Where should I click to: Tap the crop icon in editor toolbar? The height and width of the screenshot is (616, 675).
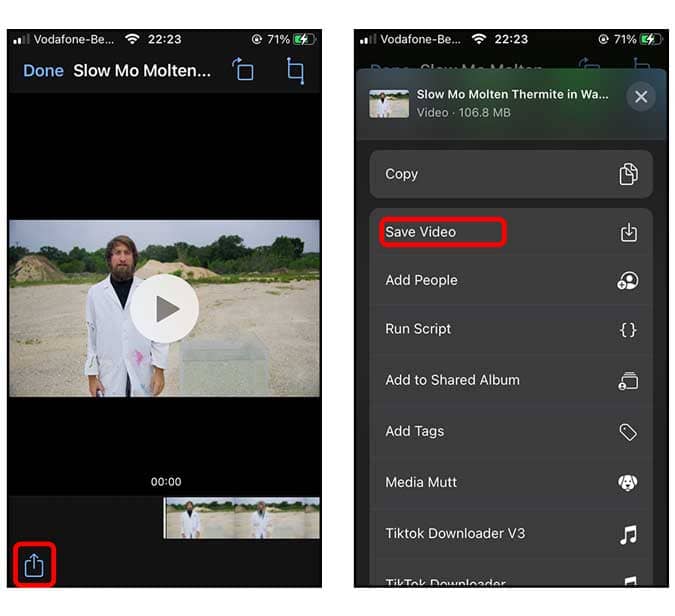point(295,71)
